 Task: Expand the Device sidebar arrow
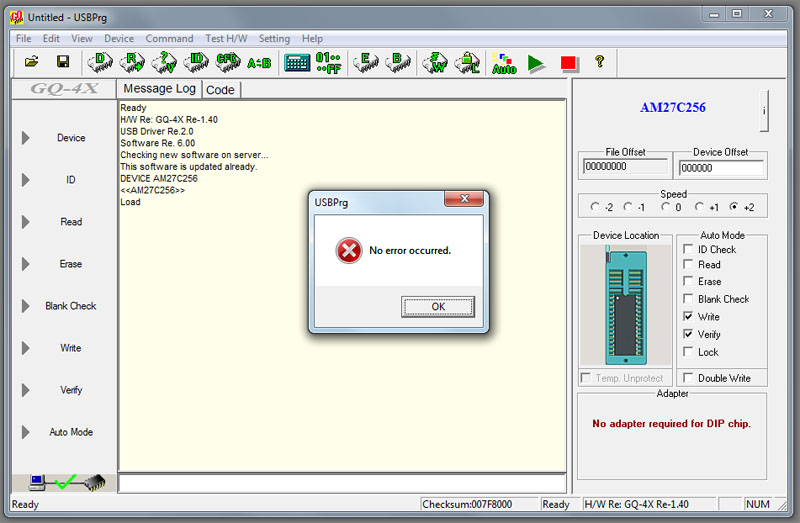click(26, 138)
